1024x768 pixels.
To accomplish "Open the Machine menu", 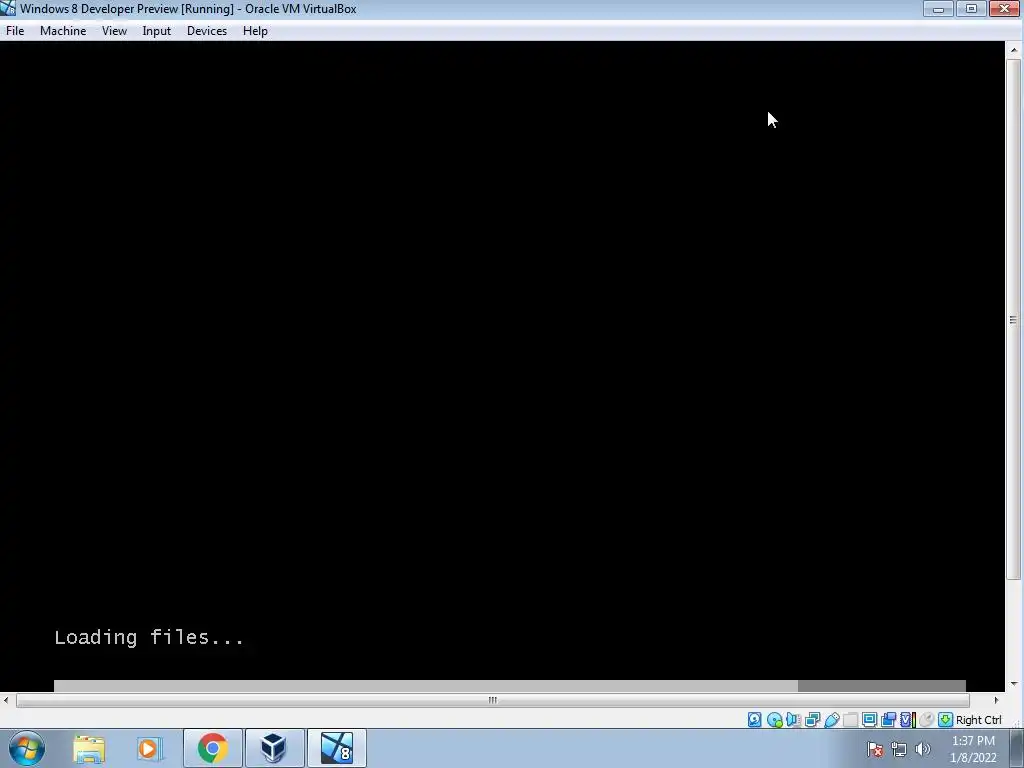I will 63,31.
